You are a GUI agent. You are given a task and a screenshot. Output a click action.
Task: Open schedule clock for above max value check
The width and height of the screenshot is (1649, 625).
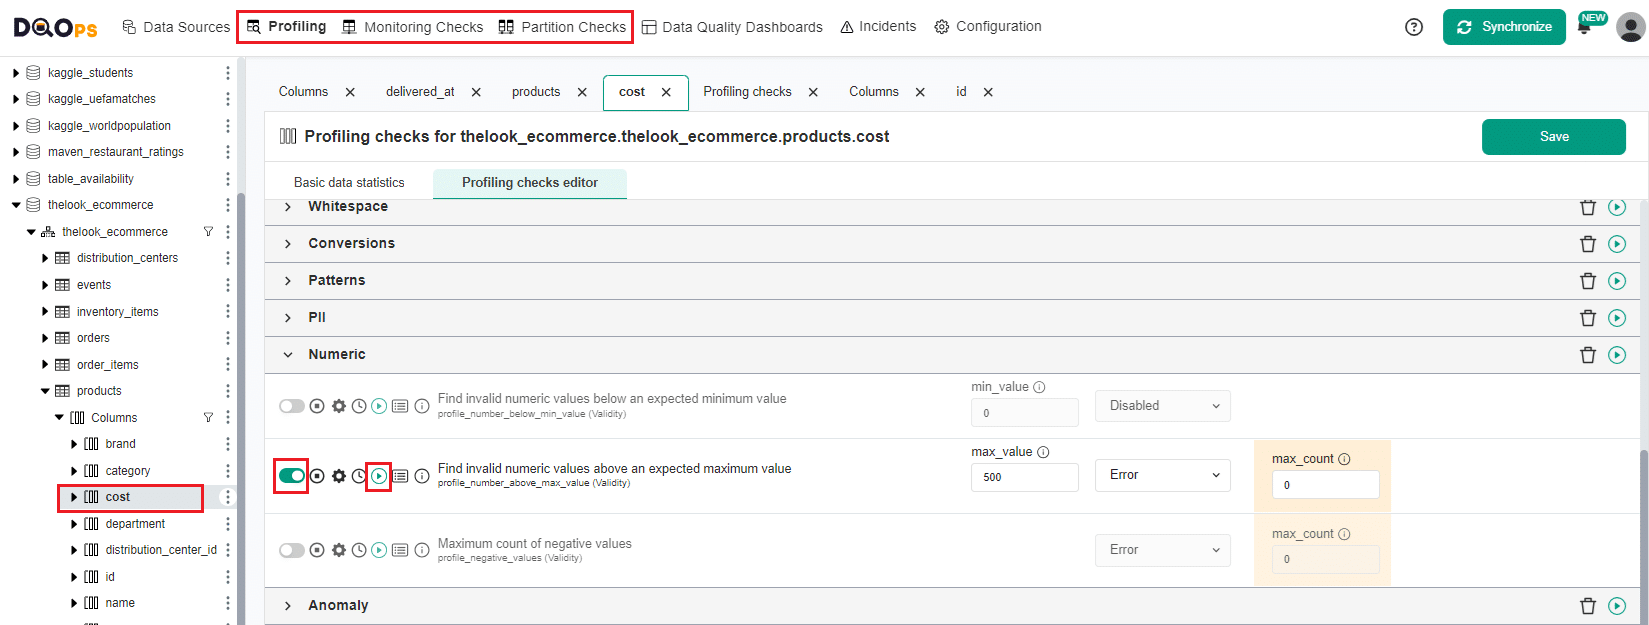(x=359, y=476)
